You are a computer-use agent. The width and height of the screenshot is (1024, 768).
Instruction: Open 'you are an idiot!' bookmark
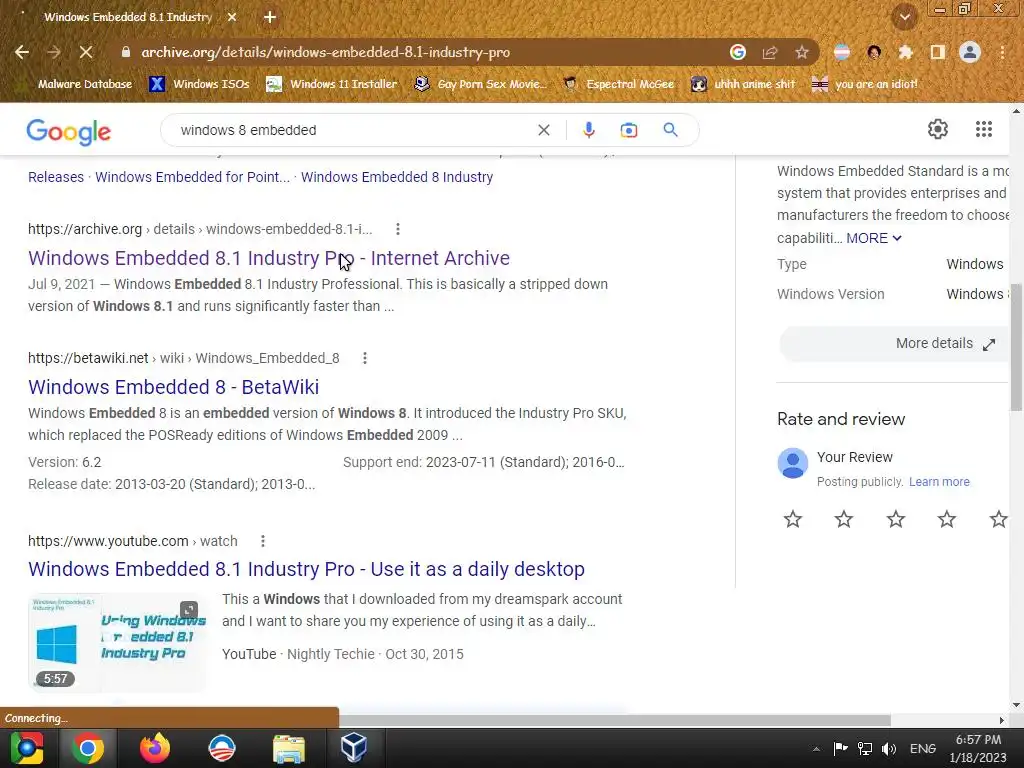(x=865, y=84)
